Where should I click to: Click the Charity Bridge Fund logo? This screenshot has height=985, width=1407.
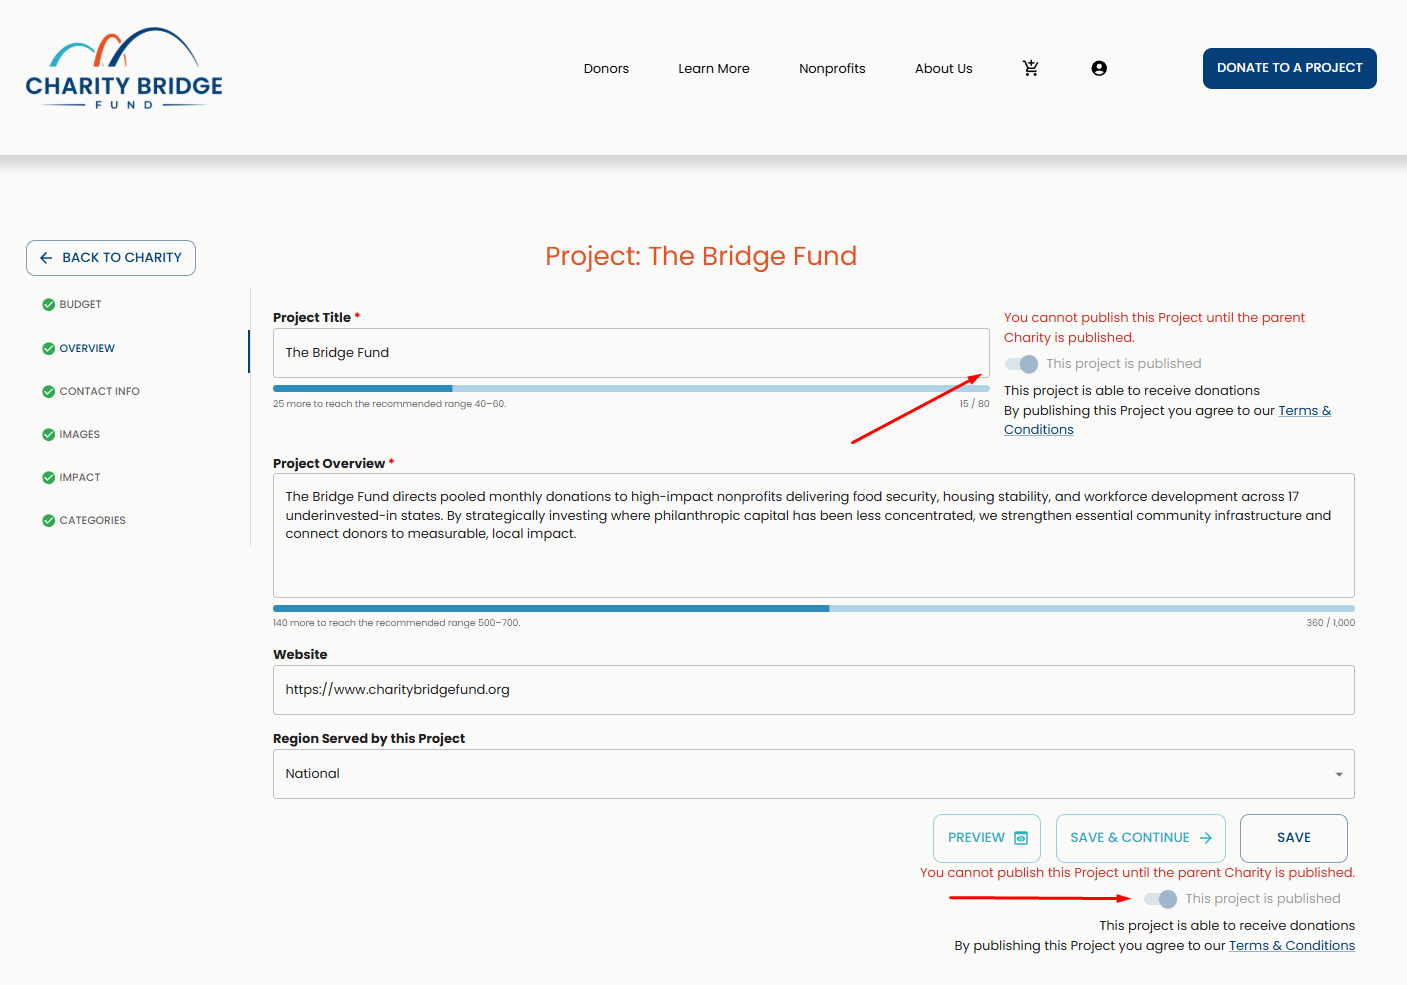coord(124,69)
